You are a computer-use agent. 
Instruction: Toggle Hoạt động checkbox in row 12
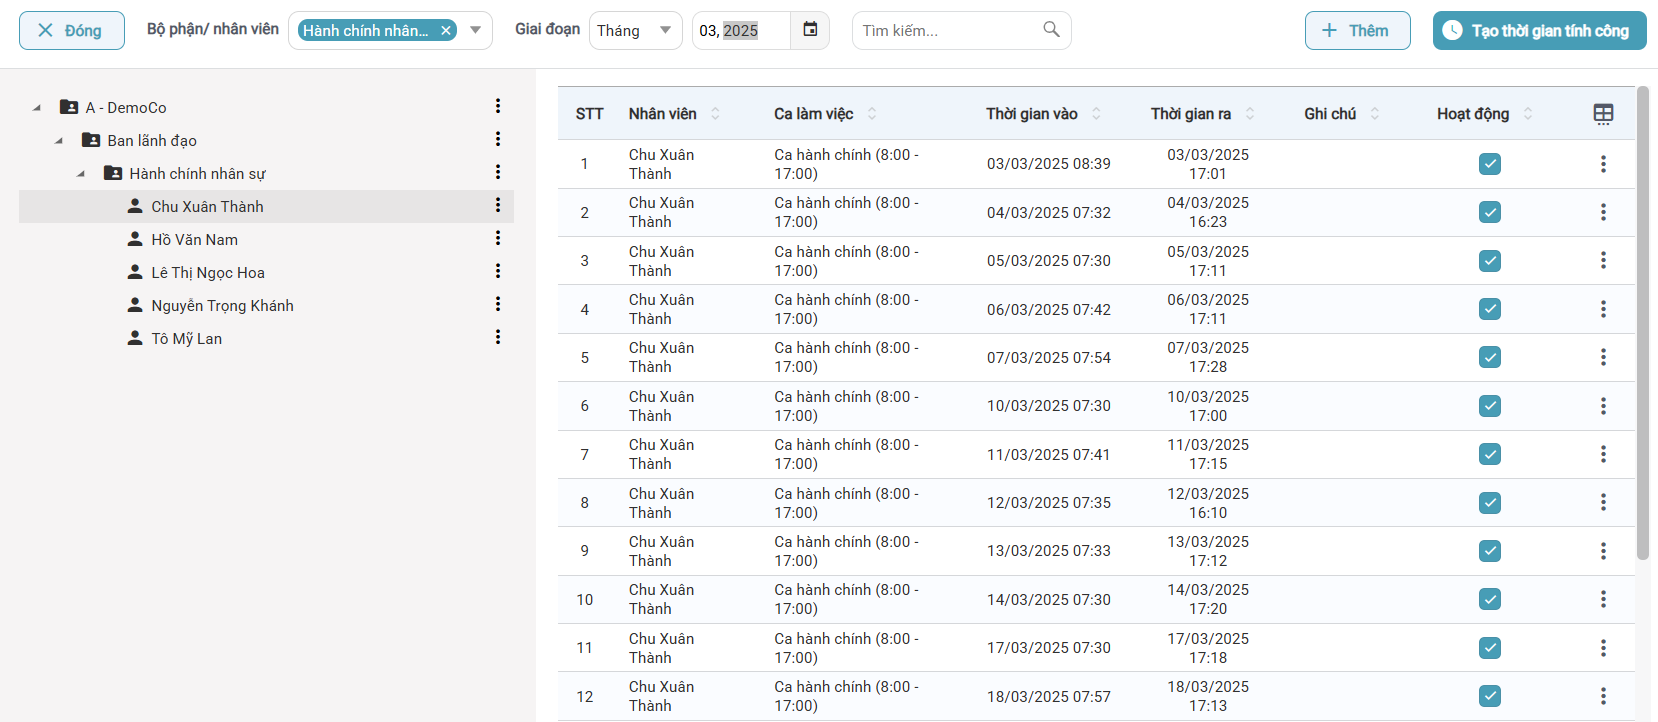[x=1490, y=696]
